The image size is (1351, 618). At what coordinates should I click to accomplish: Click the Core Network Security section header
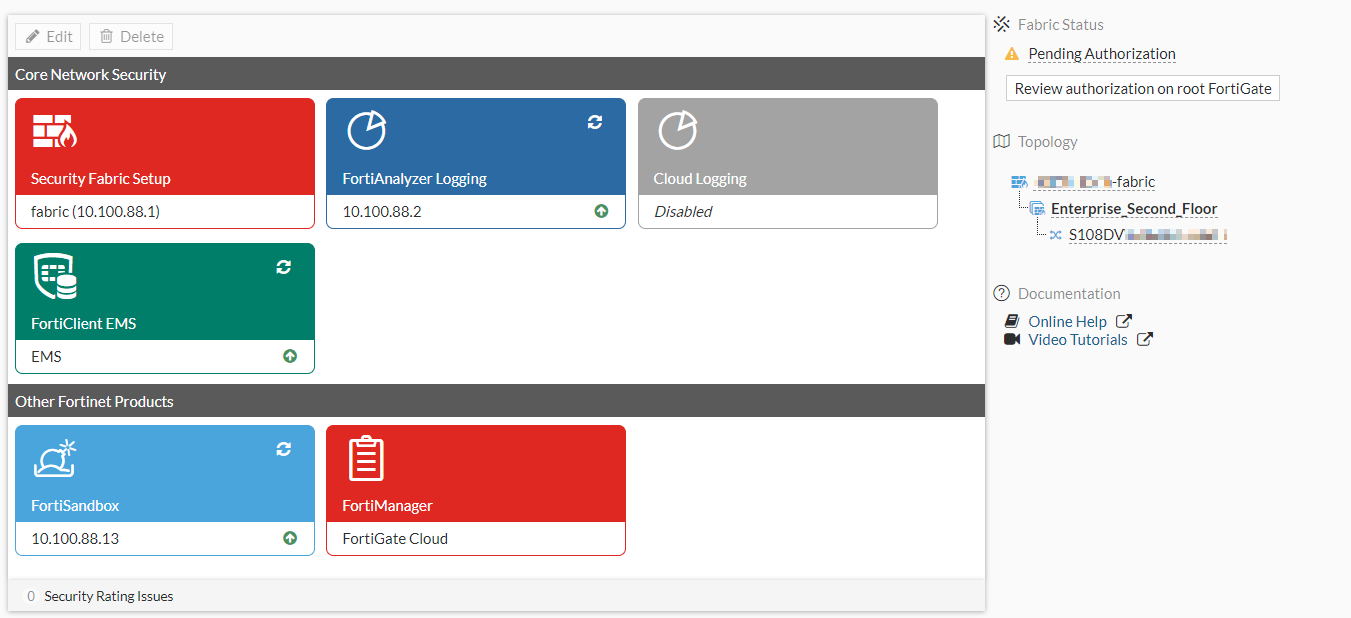pos(496,74)
